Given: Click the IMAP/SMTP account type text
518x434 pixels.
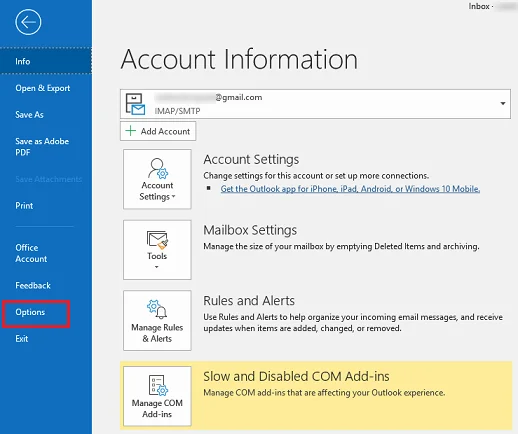Looking at the screenshot, I should coord(177,111).
